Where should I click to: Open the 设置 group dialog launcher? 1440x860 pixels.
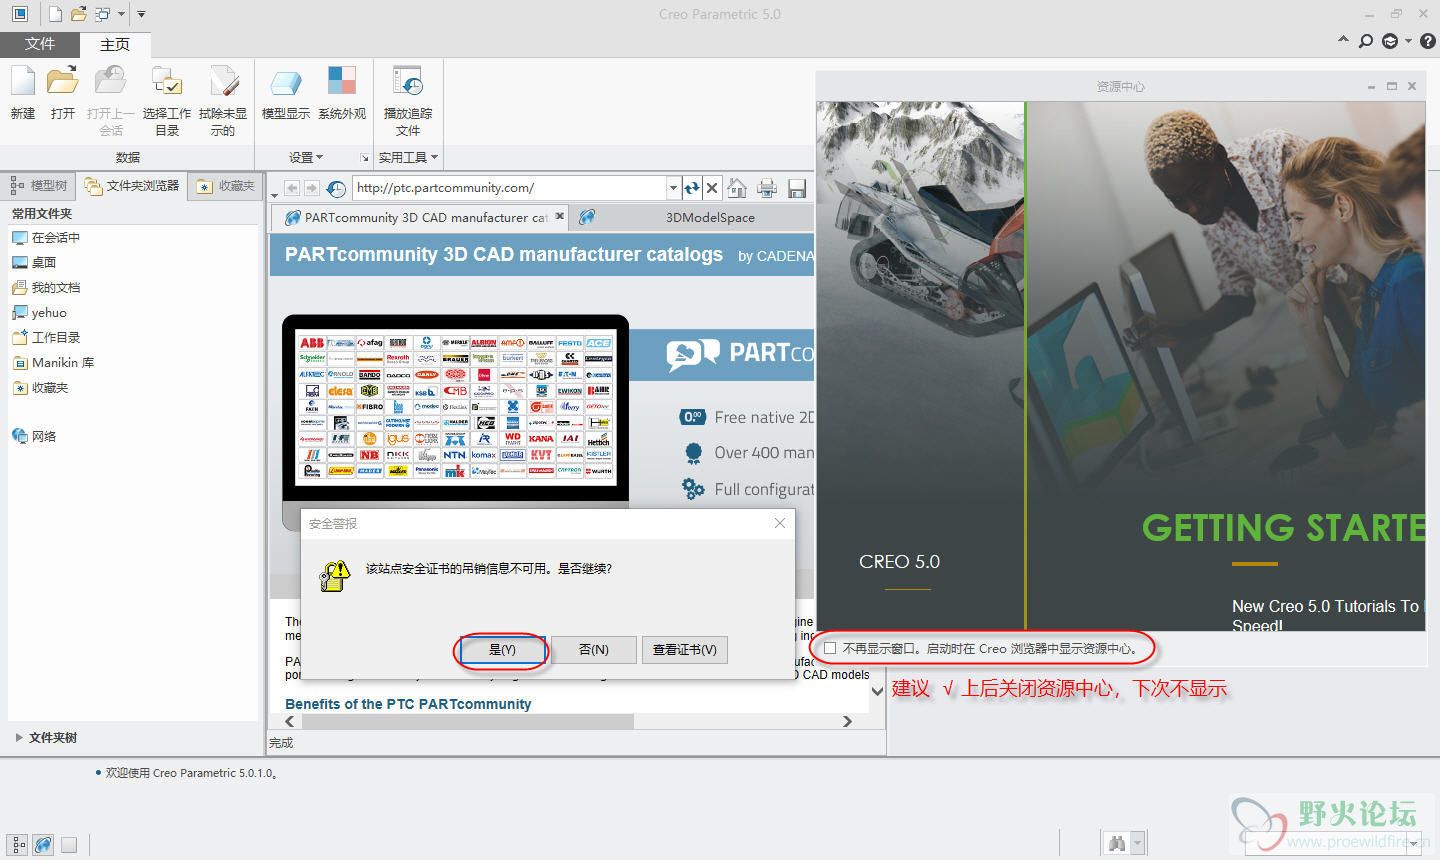tap(364, 158)
